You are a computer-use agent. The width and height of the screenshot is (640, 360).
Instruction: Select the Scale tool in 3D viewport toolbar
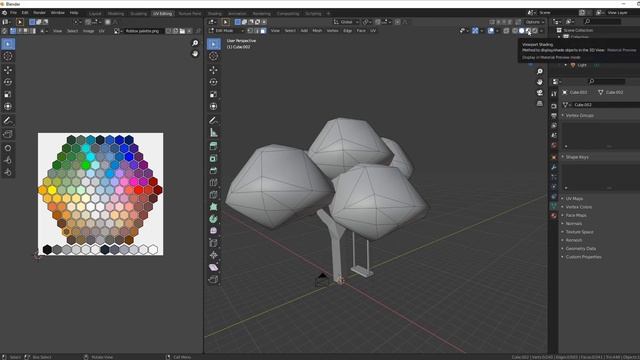[213, 94]
